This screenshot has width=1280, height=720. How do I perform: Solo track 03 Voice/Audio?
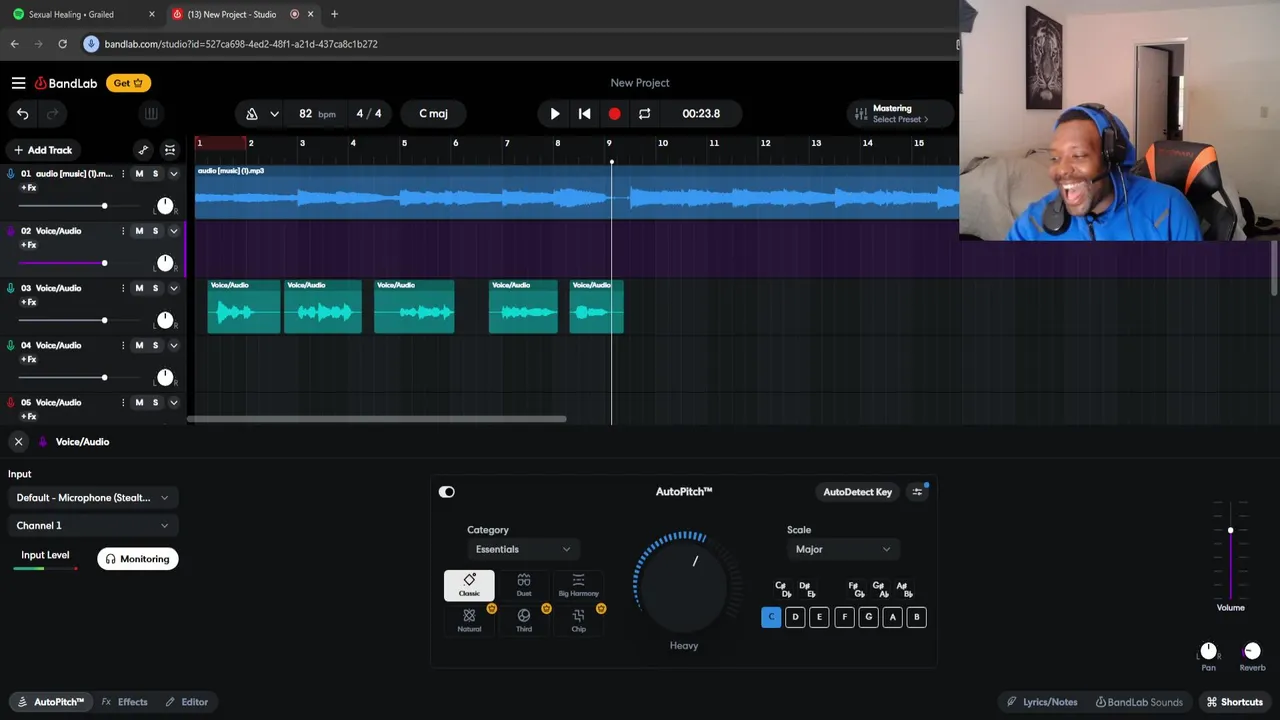pyautogui.click(x=155, y=288)
